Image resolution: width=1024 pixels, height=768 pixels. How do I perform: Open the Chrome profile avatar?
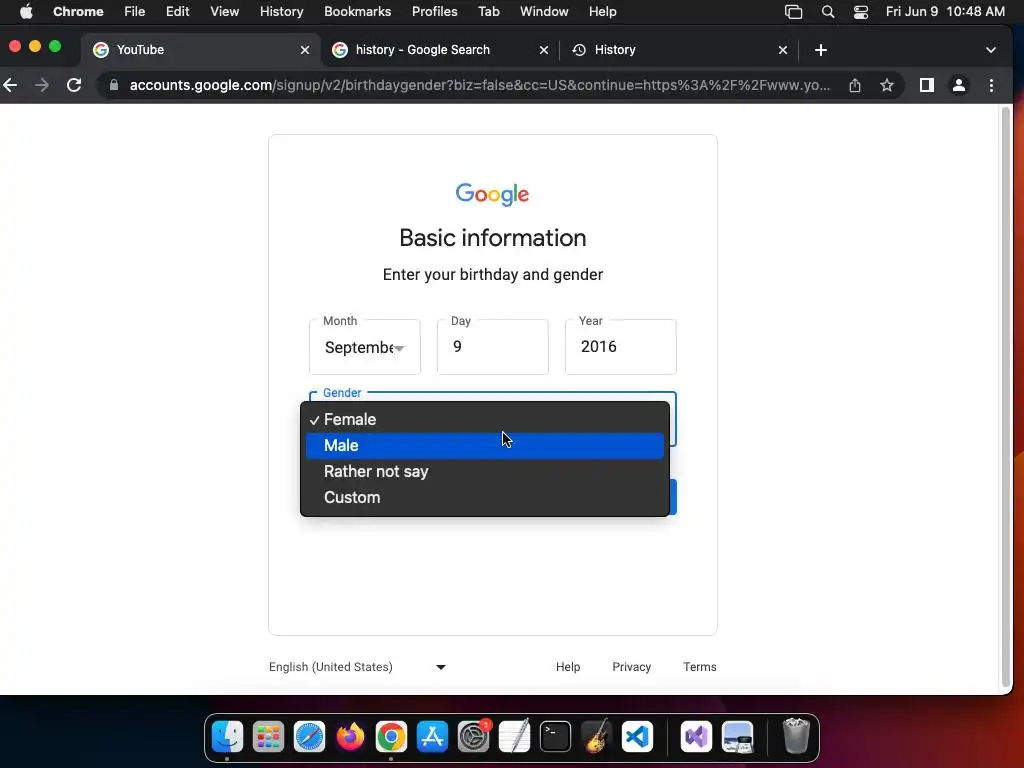(x=959, y=85)
